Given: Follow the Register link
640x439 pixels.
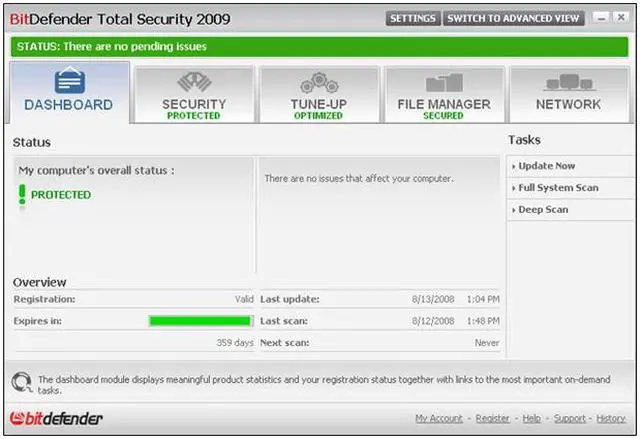Looking at the screenshot, I should (492, 418).
